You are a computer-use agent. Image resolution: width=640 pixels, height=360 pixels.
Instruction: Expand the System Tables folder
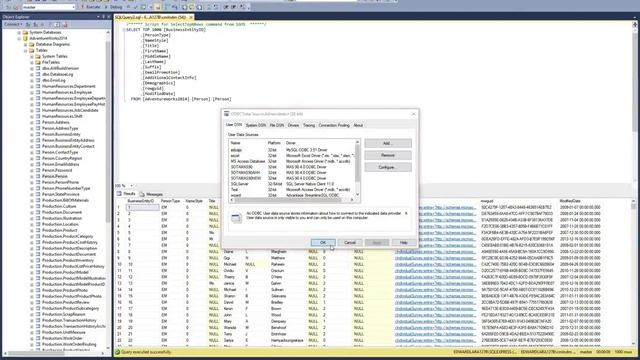pos(31,56)
